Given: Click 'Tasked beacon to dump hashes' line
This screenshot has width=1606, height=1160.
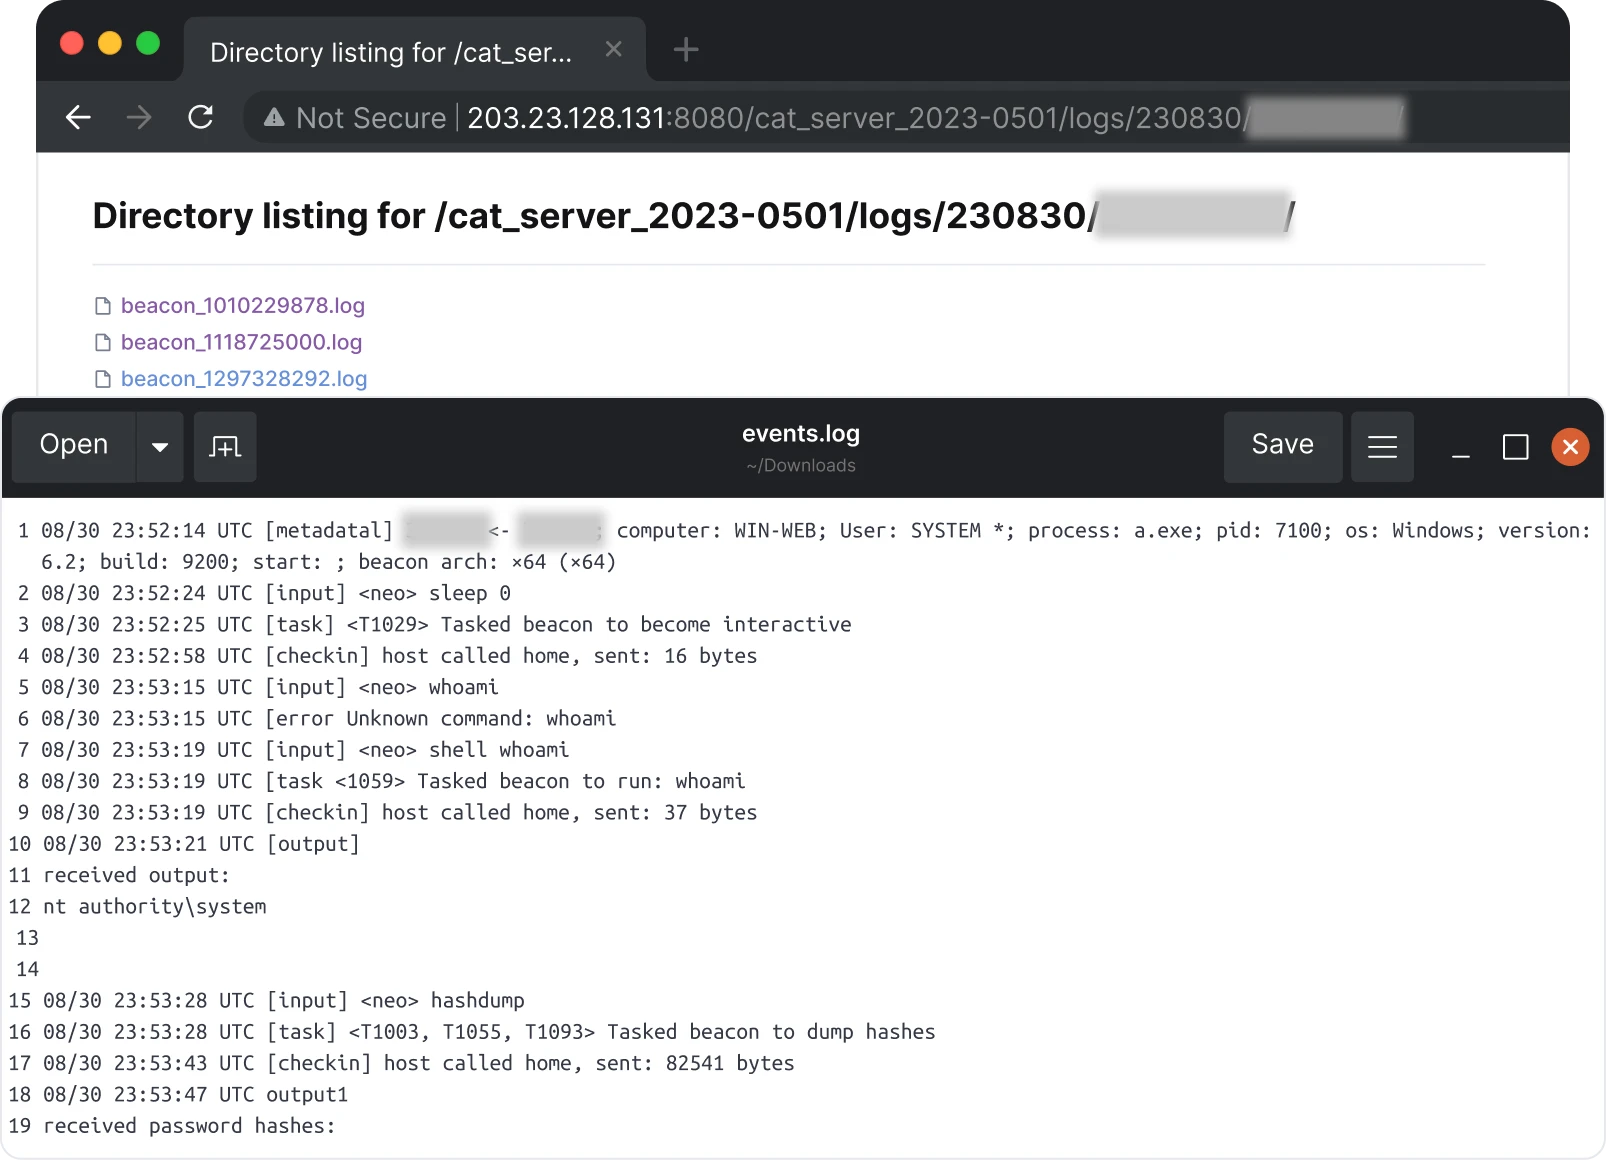Looking at the screenshot, I should [x=771, y=1032].
